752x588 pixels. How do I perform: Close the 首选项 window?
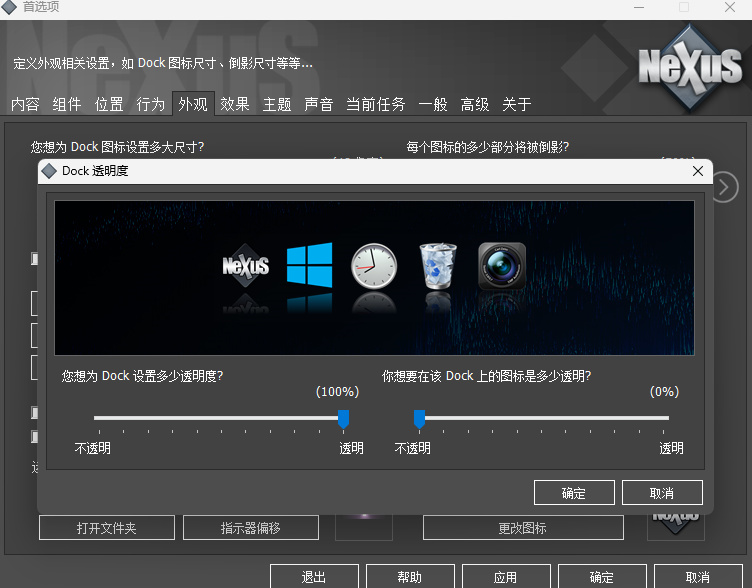pos(730,7)
